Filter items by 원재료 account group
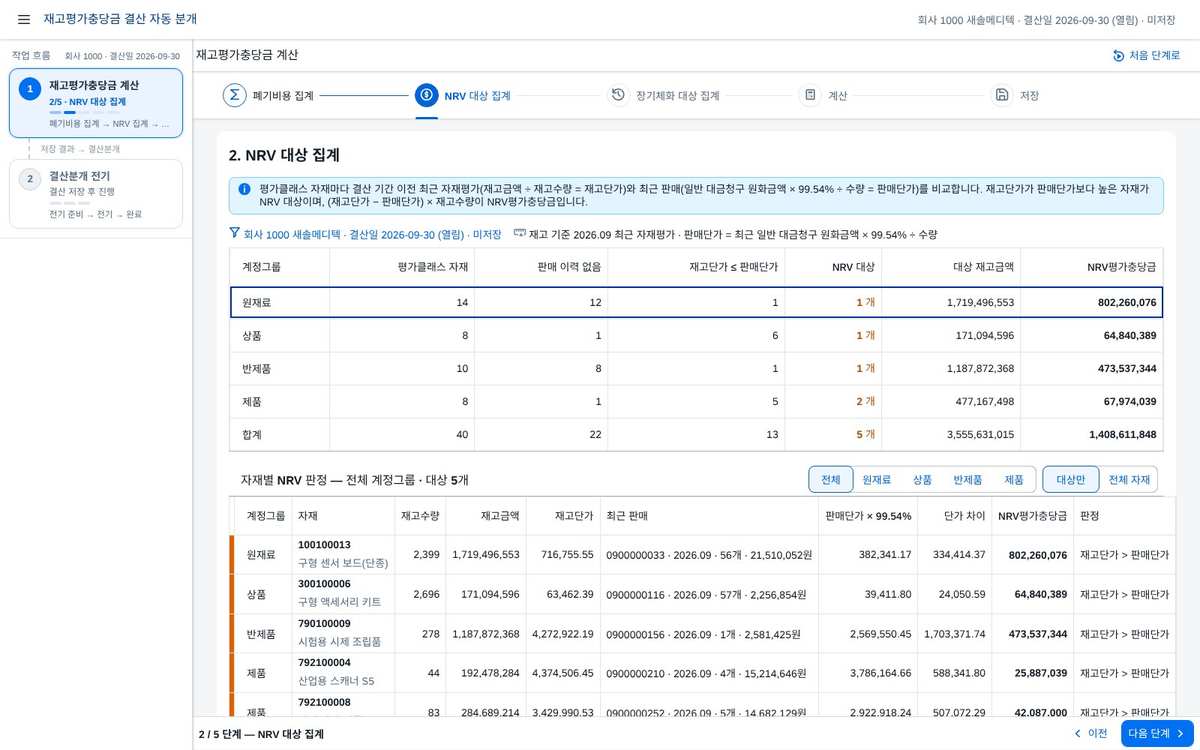Screen dimensions: 1200x750 point(877,480)
